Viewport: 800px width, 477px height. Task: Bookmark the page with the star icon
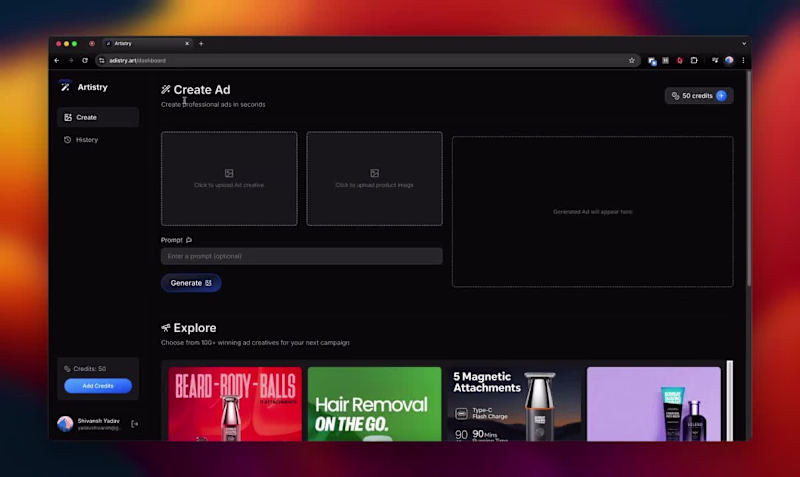point(632,61)
